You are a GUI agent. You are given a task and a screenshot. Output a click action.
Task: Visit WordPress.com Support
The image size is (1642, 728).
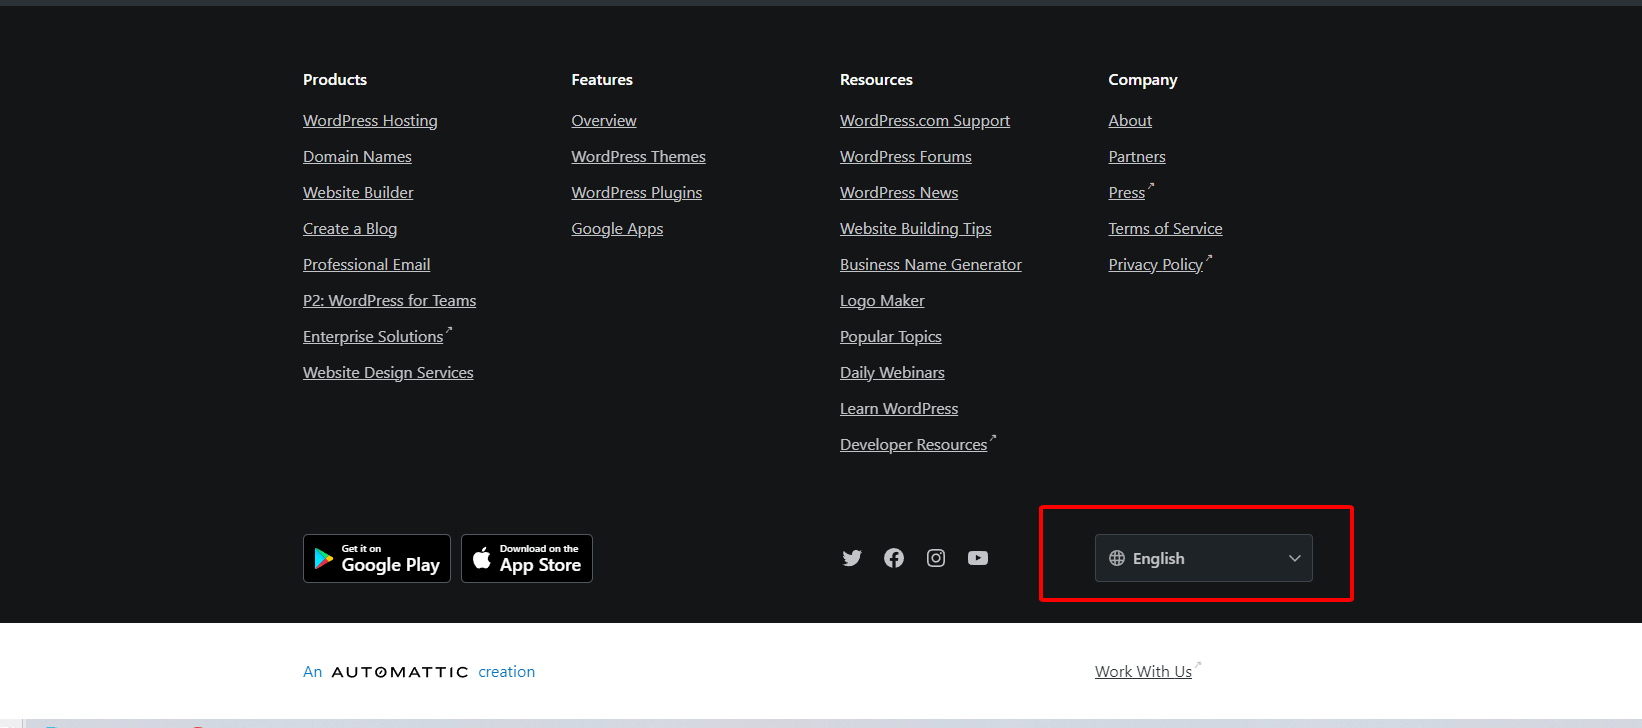[x=925, y=121]
